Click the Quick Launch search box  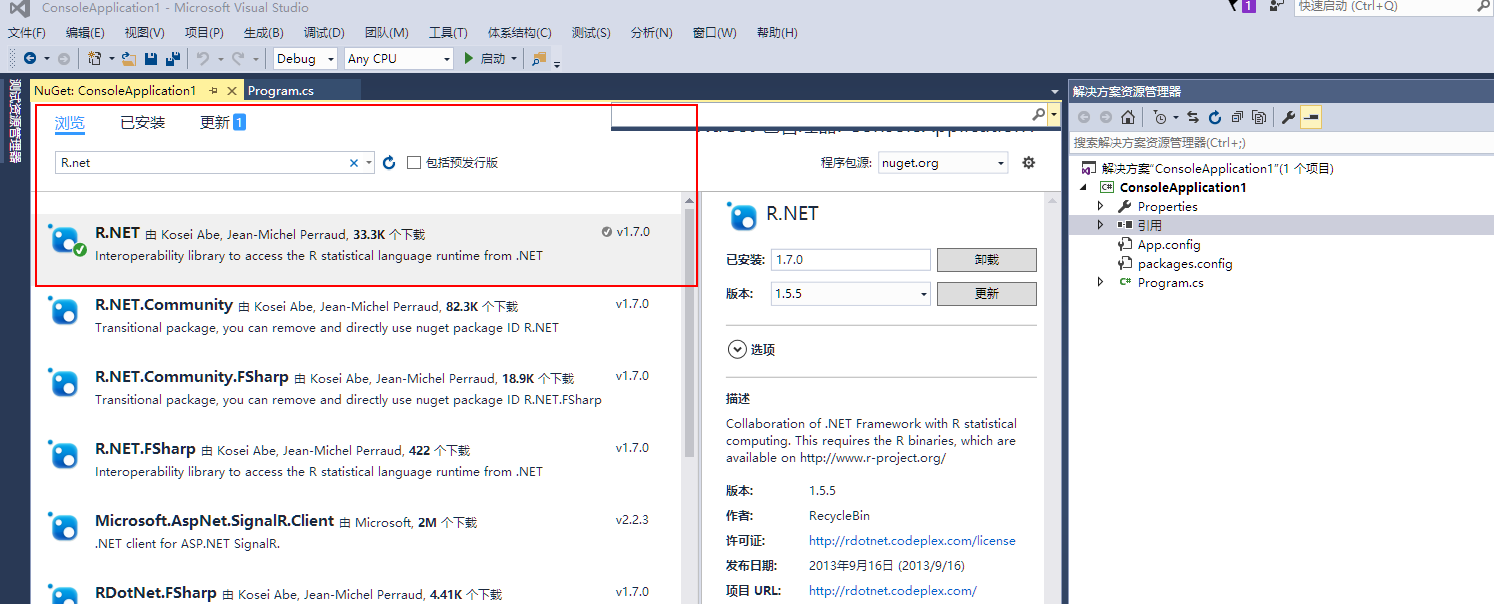click(1394, 6)
